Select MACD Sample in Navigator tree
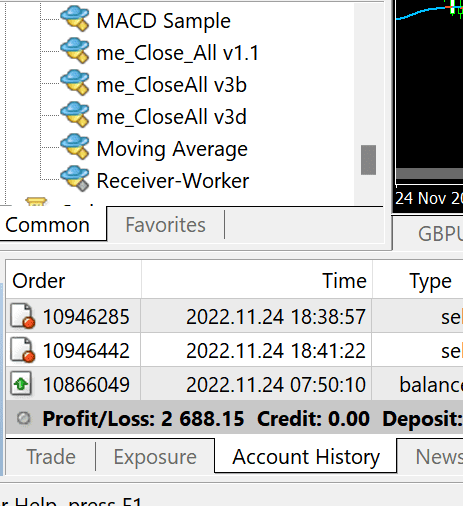The image size is (463, 506). (163, 21)
